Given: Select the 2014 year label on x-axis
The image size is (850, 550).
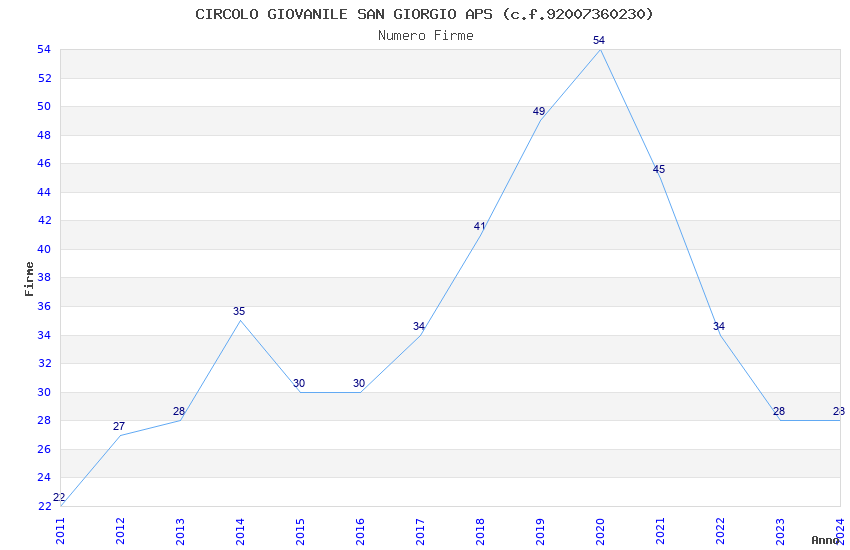Looking at the screenshot, I should [x=240, y=531].
